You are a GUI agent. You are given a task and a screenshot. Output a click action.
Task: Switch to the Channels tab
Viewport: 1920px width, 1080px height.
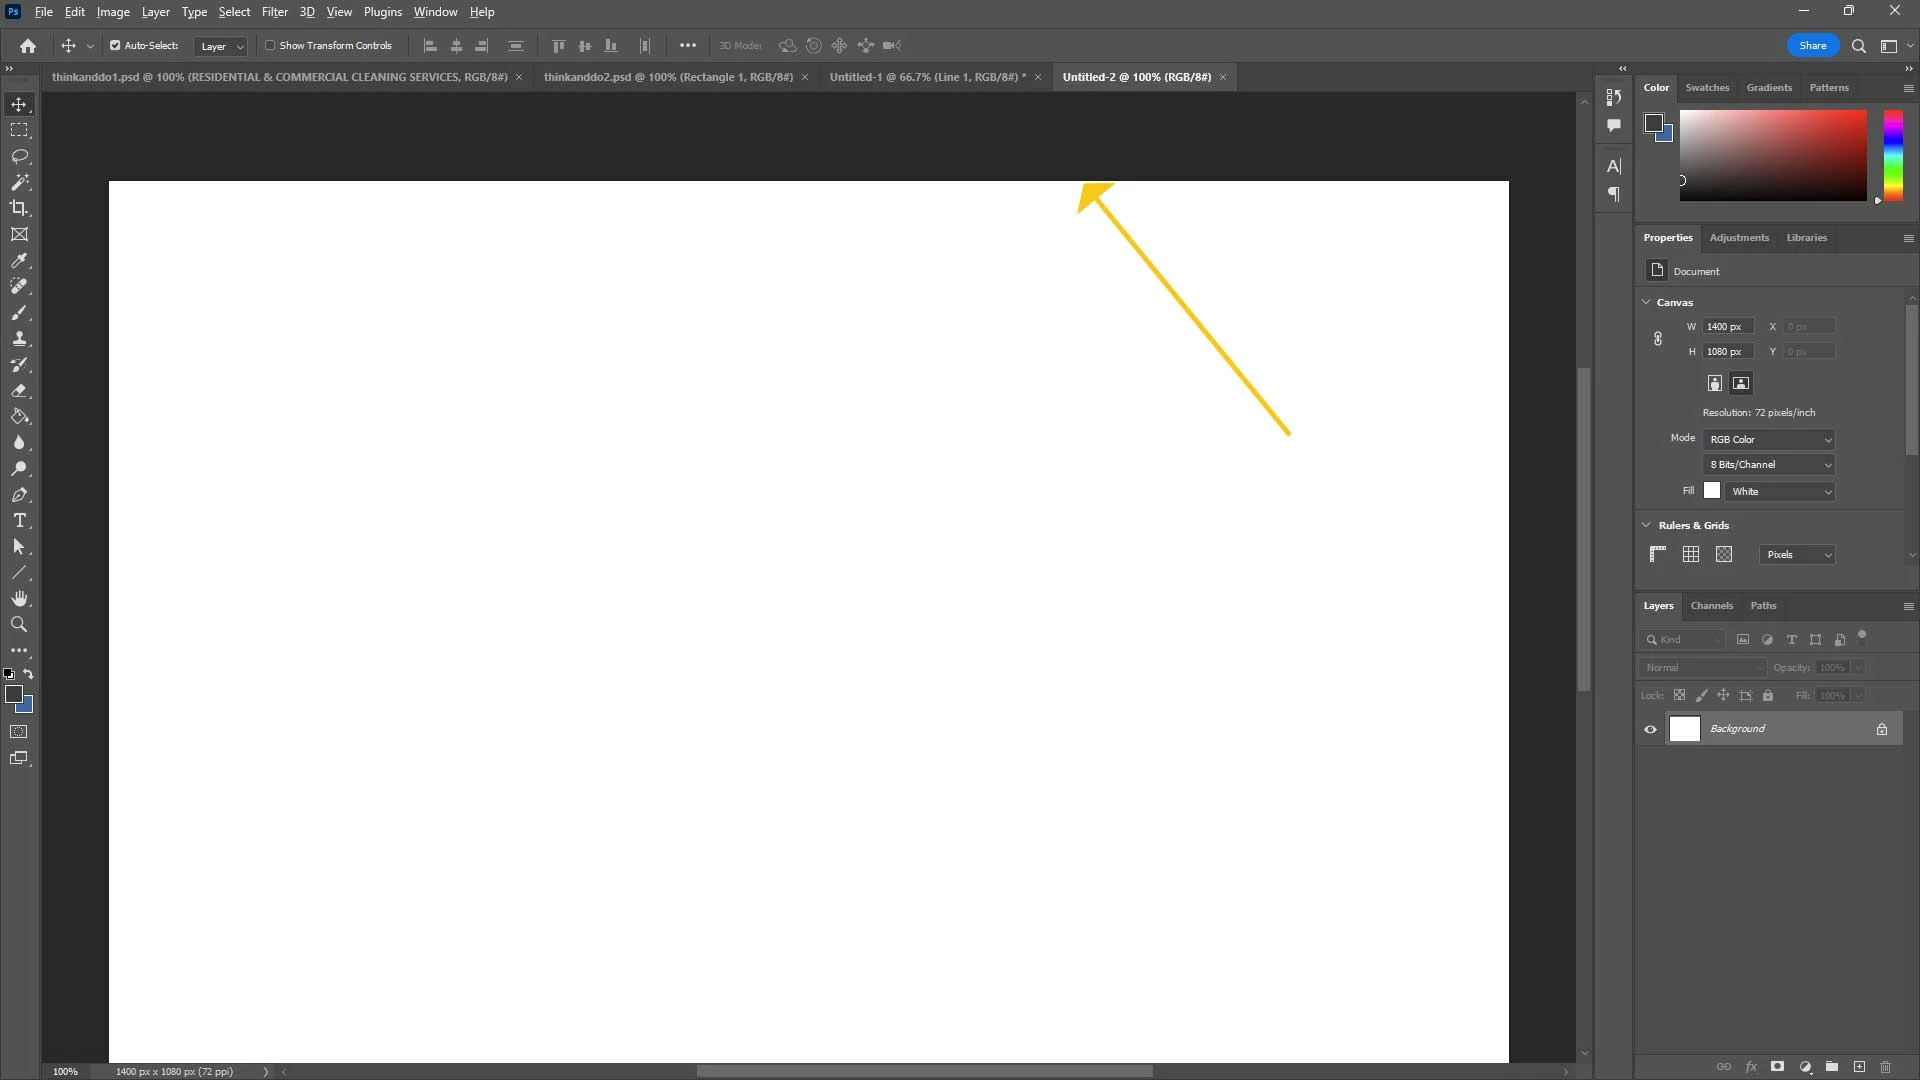coord(1711,606)
